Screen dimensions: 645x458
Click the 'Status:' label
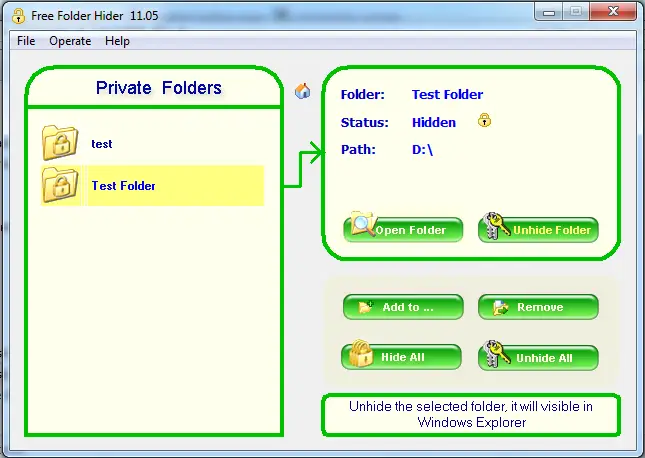point(364,123)
